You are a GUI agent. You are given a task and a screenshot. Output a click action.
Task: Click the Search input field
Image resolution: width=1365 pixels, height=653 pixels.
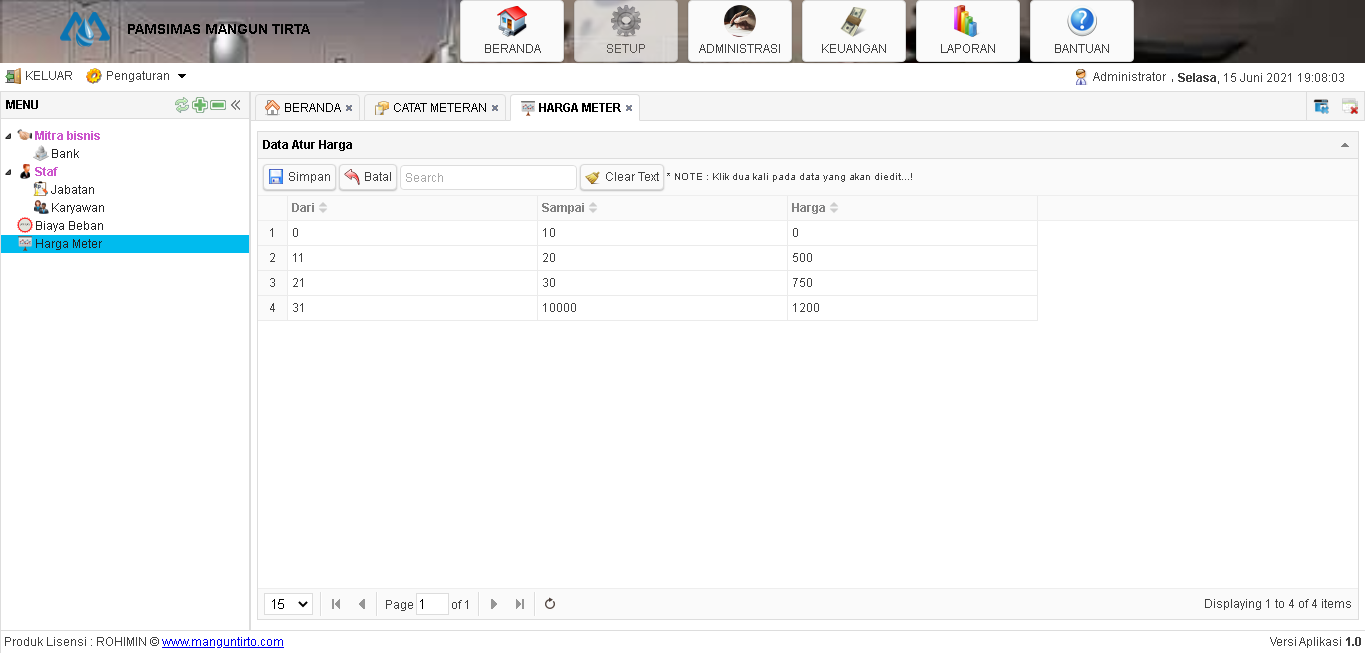pos(488,177)
